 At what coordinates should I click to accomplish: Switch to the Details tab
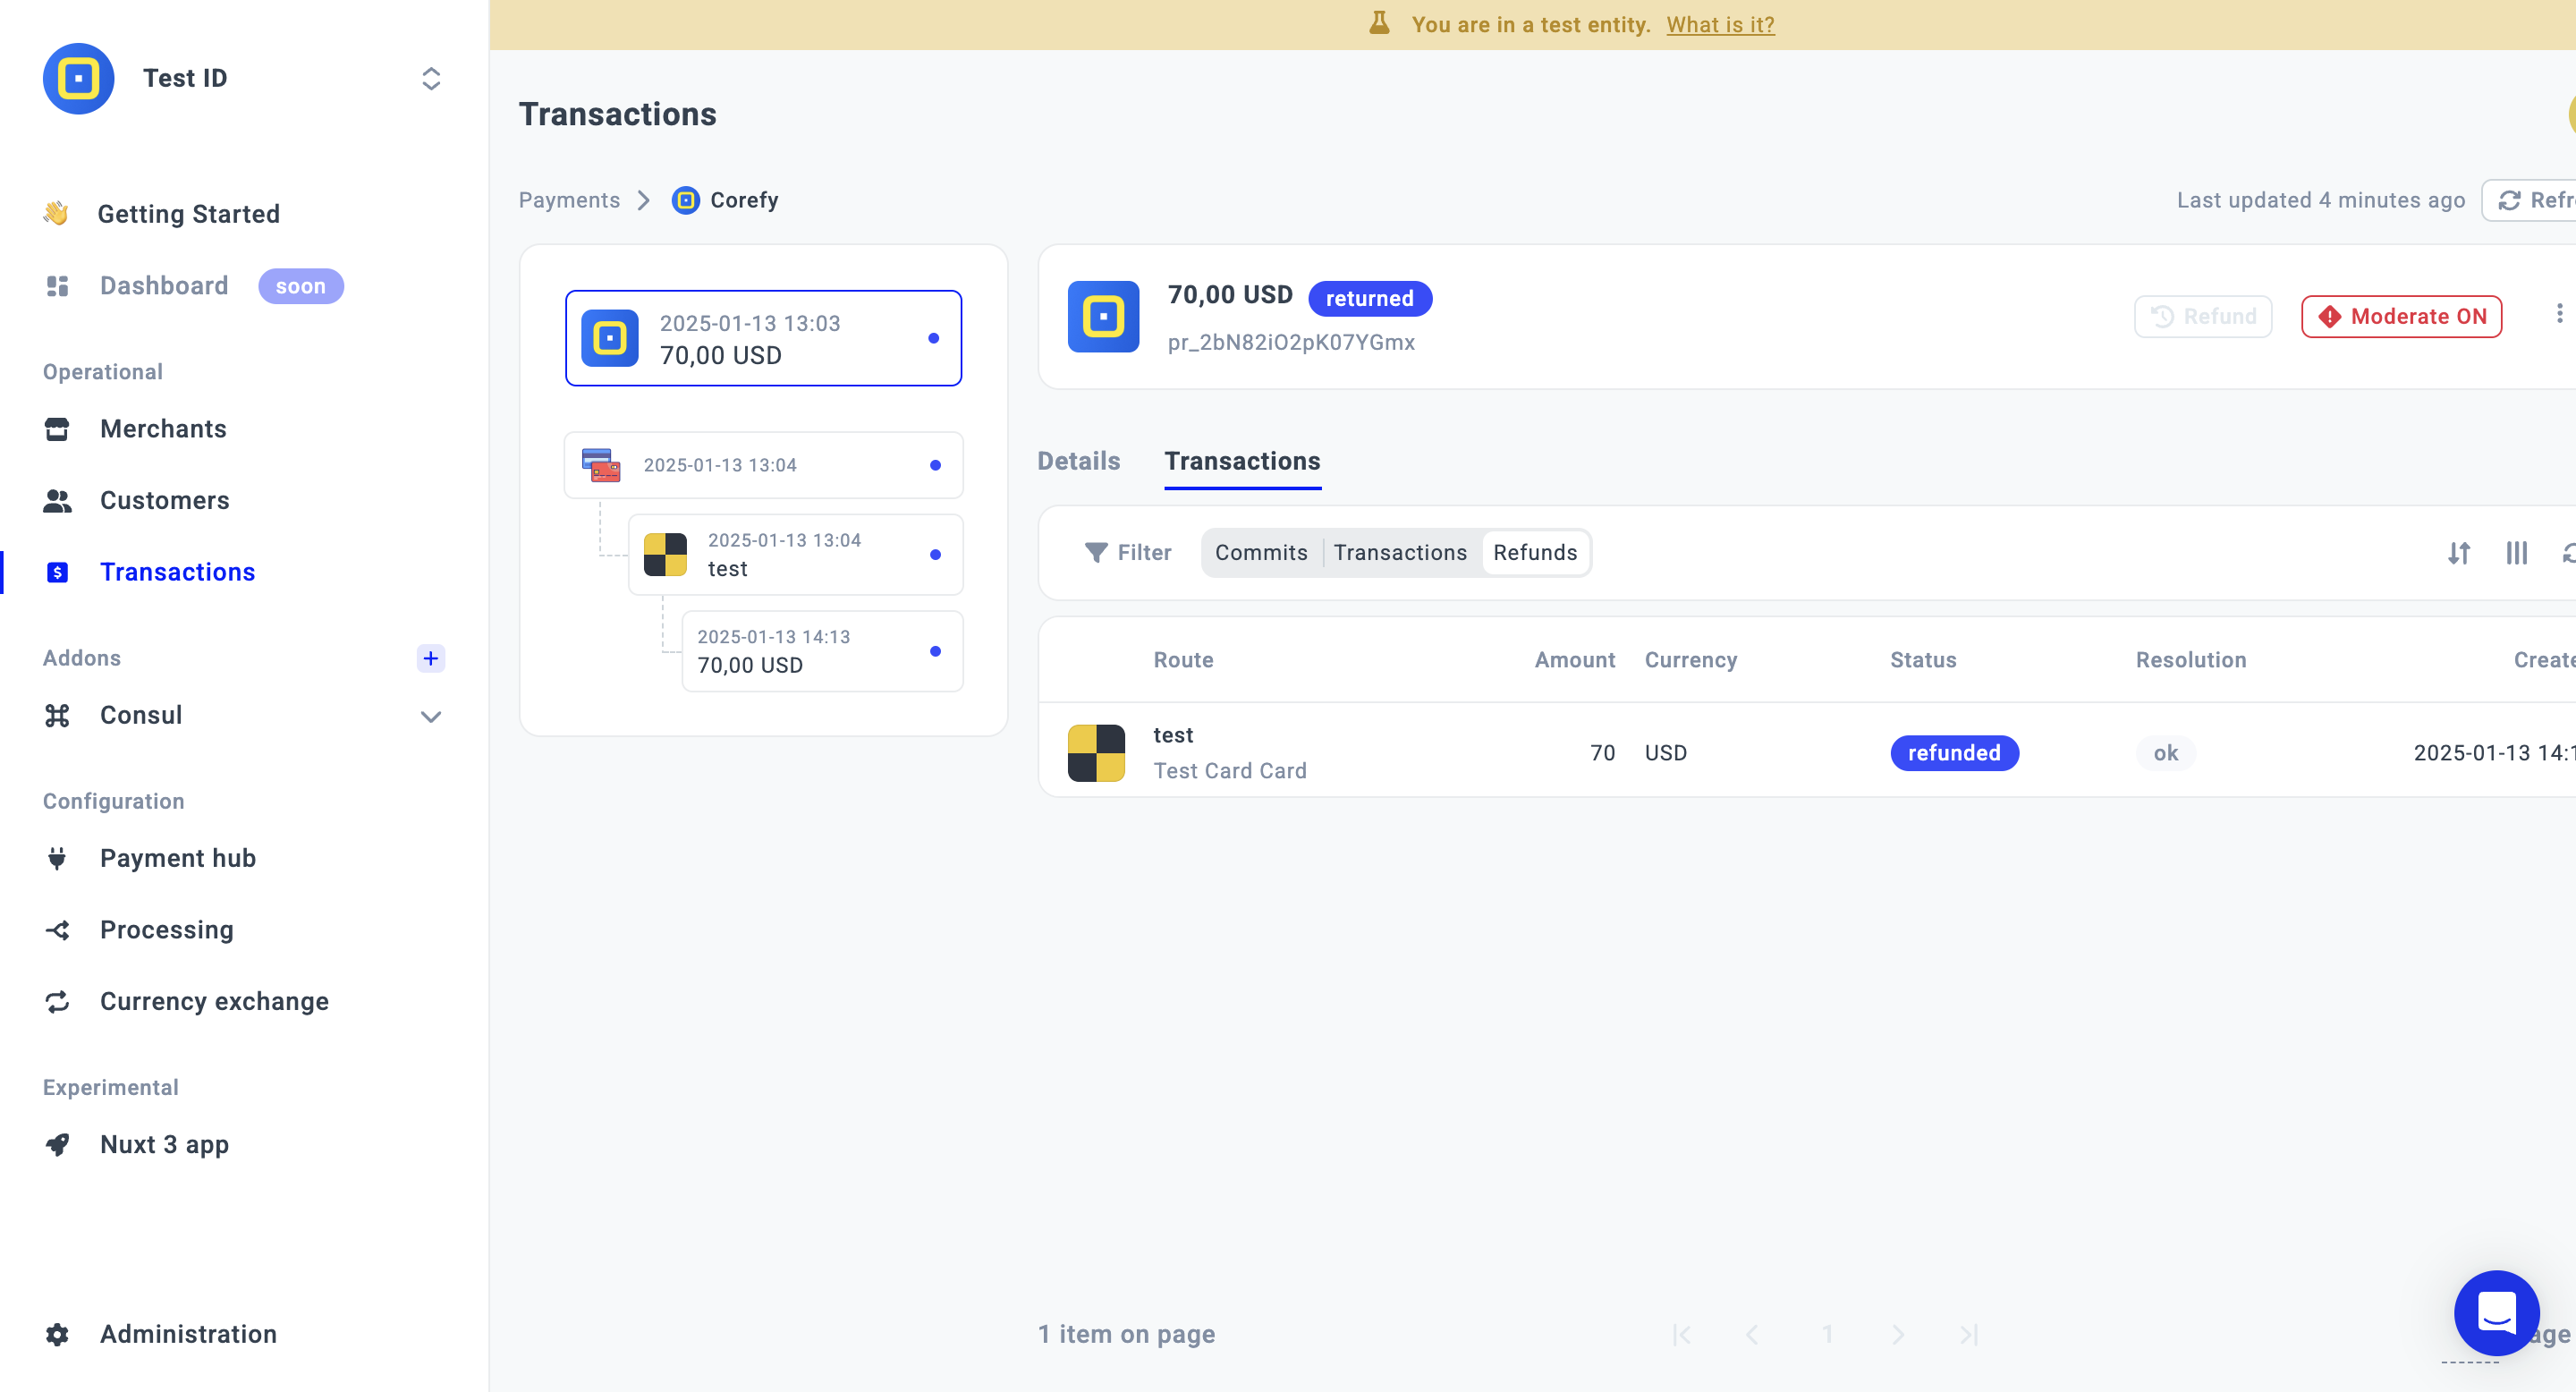tap(1078, 461)
